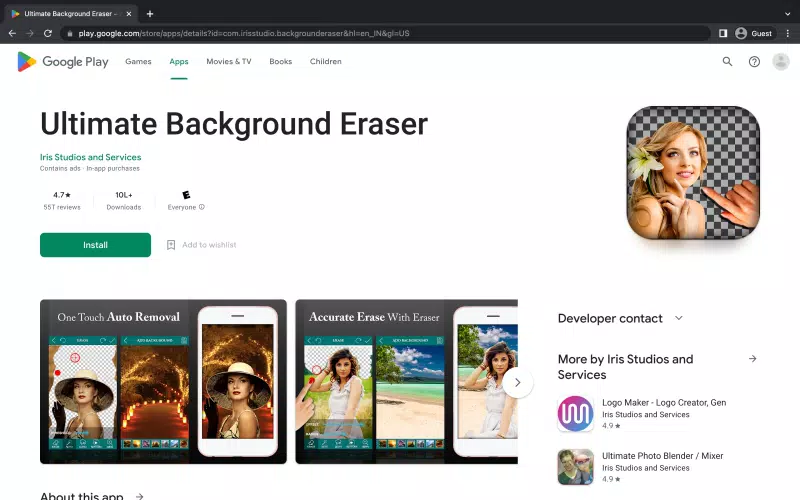Click the Ultimate Background Eraser title

[234, 124]
